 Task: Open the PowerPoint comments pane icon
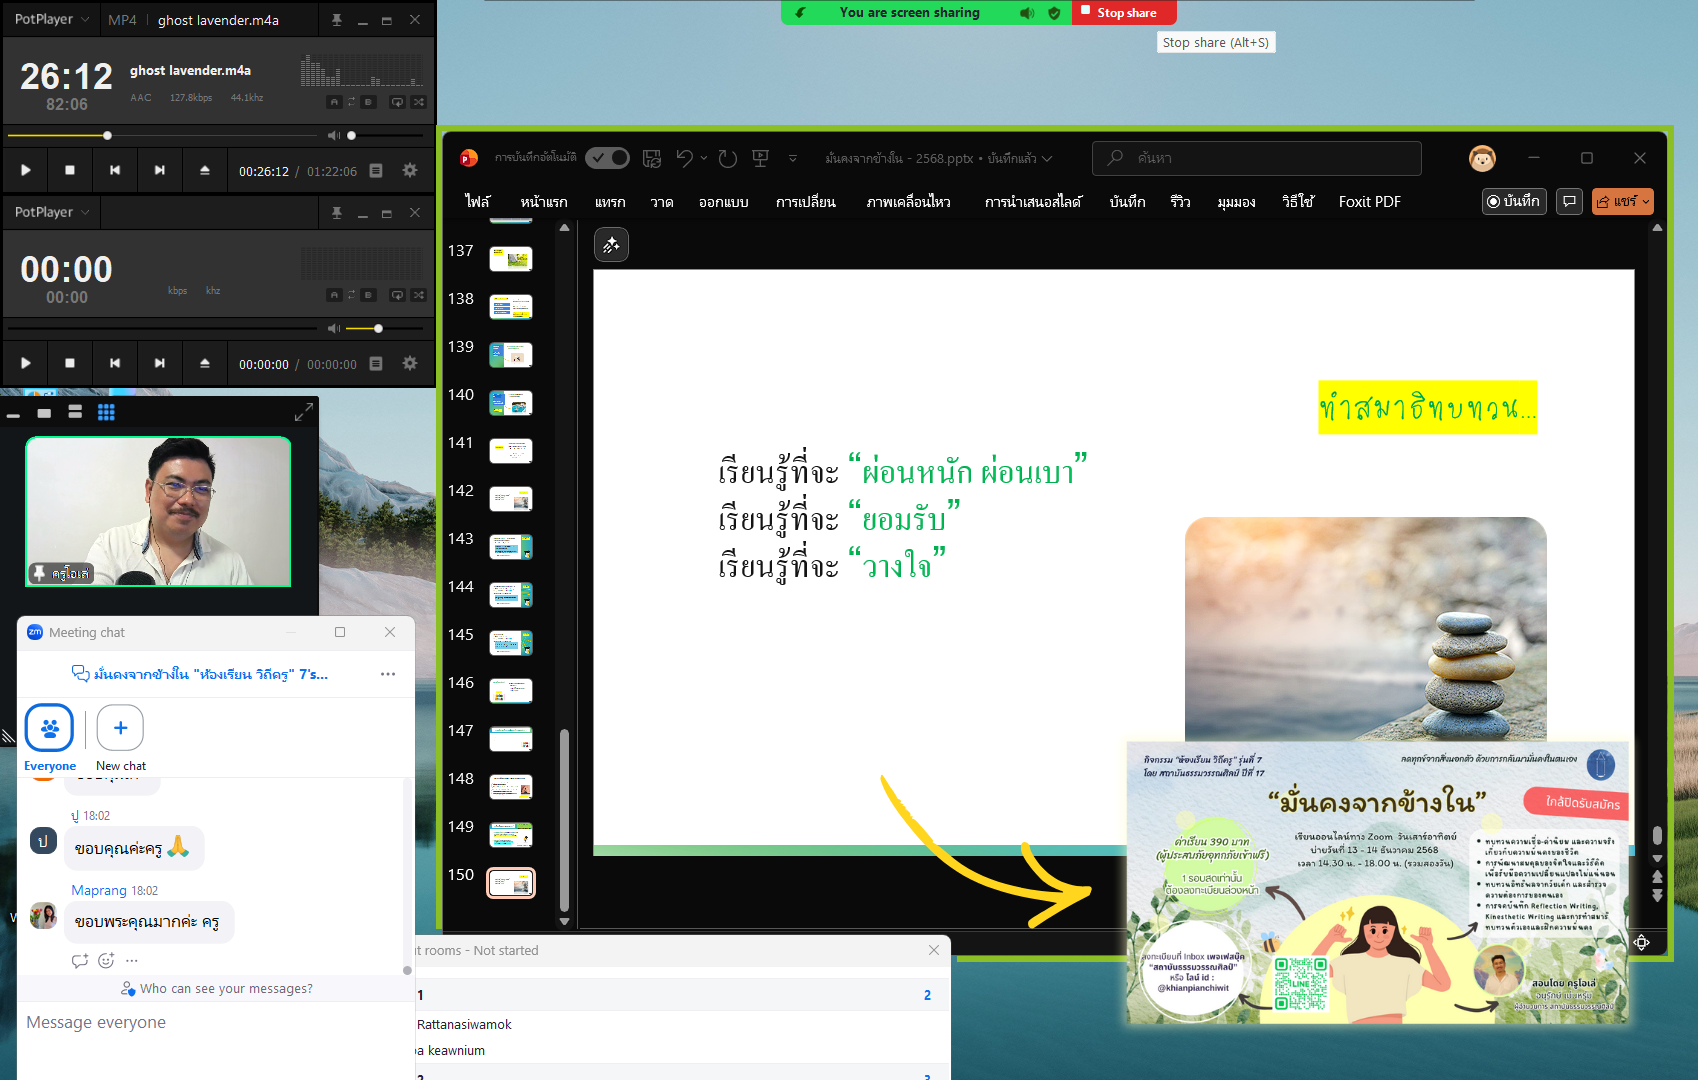pyautogui.click(x=1569, y=201)
